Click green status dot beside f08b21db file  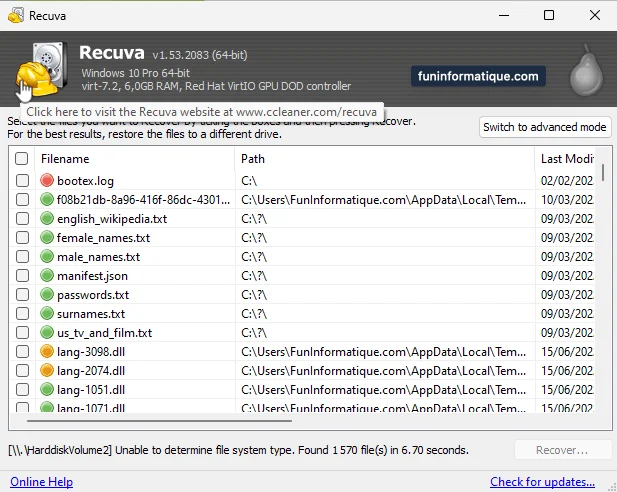pos(47,200)
